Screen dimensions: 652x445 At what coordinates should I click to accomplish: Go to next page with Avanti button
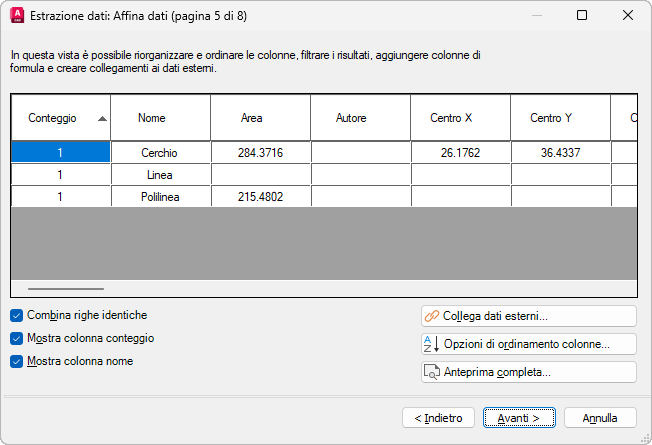click(x=519, y=417)
